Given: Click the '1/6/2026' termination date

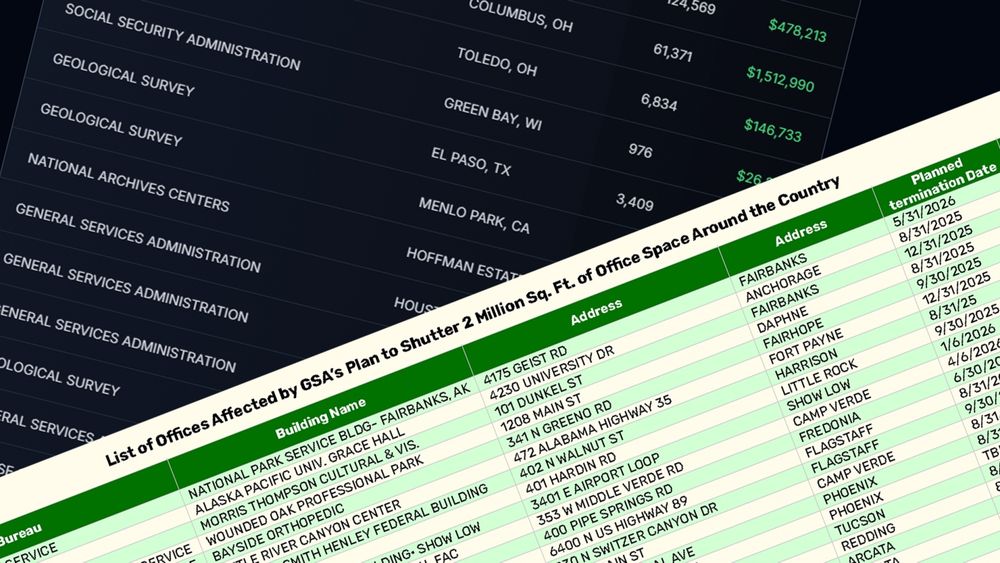Looking at the screenshot, I should coord(968,339).
